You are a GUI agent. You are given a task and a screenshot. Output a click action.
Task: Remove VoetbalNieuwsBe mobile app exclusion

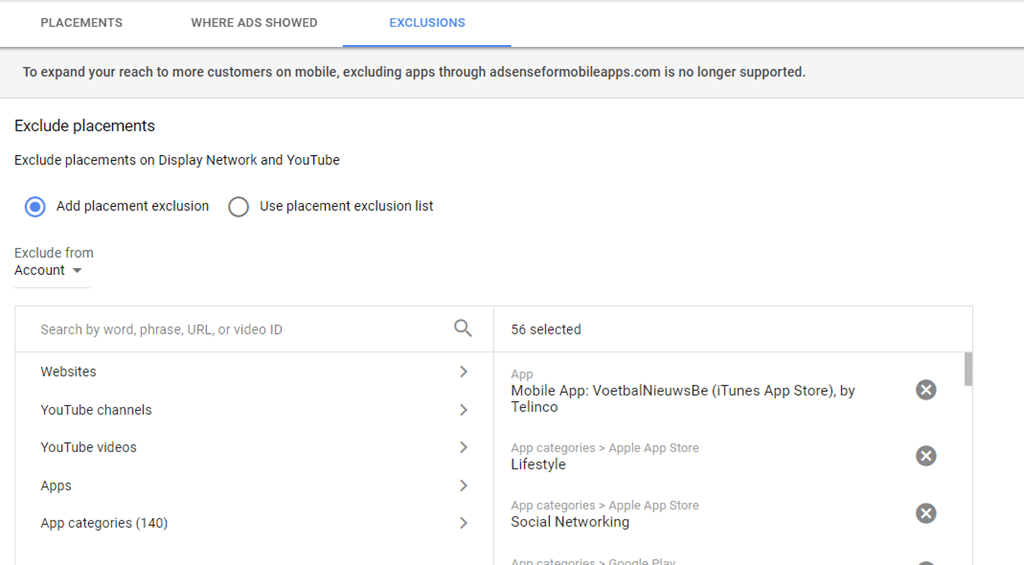926,389
